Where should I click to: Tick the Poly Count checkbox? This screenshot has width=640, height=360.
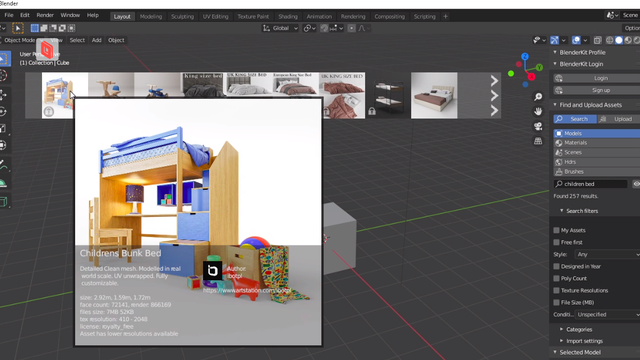coord(556,278)
